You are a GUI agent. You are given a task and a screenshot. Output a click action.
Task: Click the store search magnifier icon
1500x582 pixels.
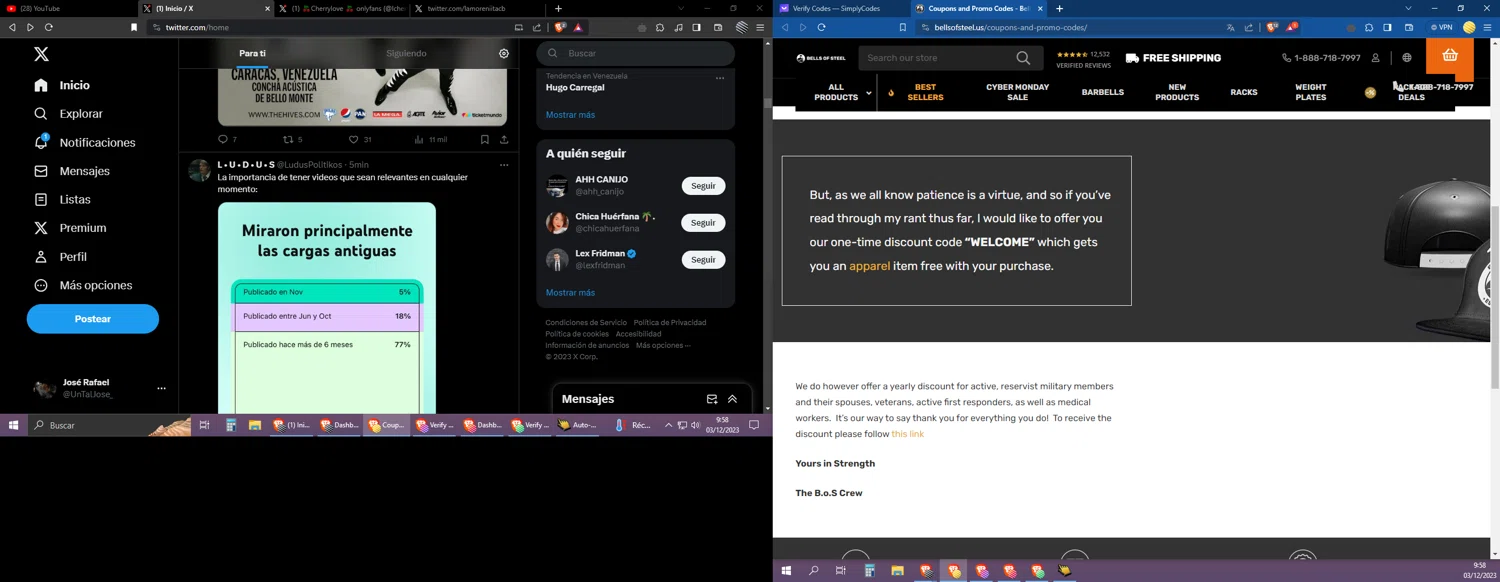[1023, 58]
